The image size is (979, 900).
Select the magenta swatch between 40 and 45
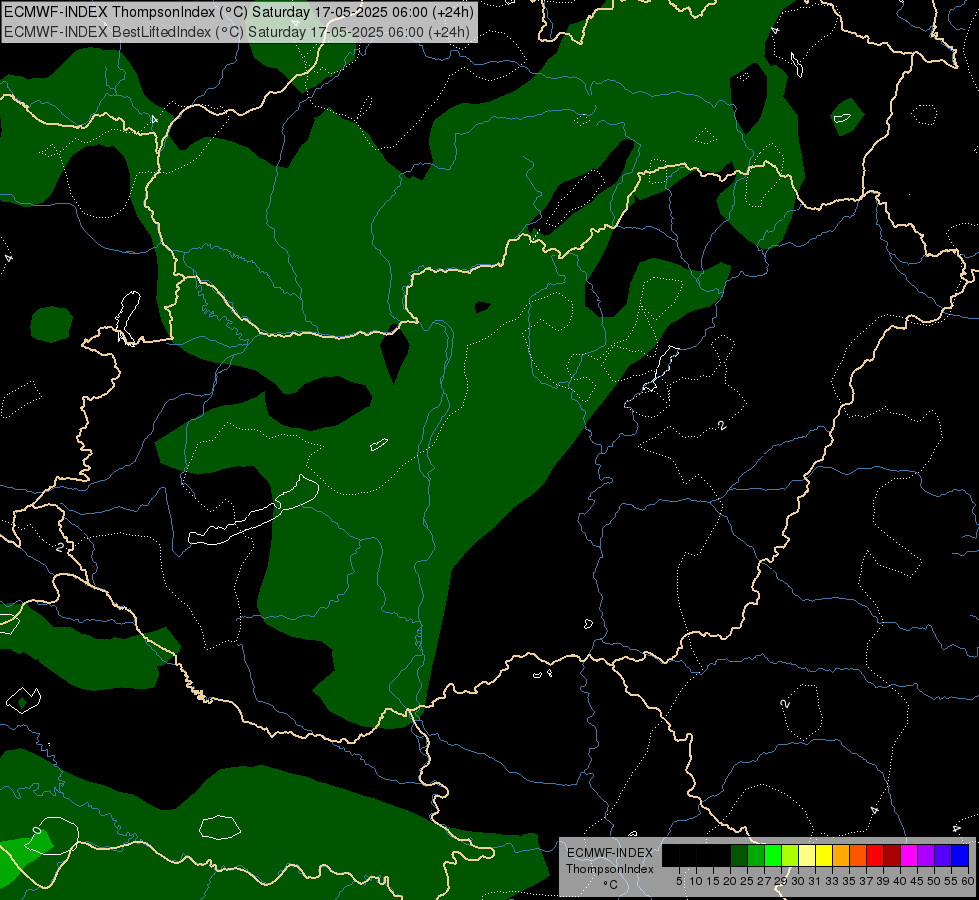coord(909,855)
